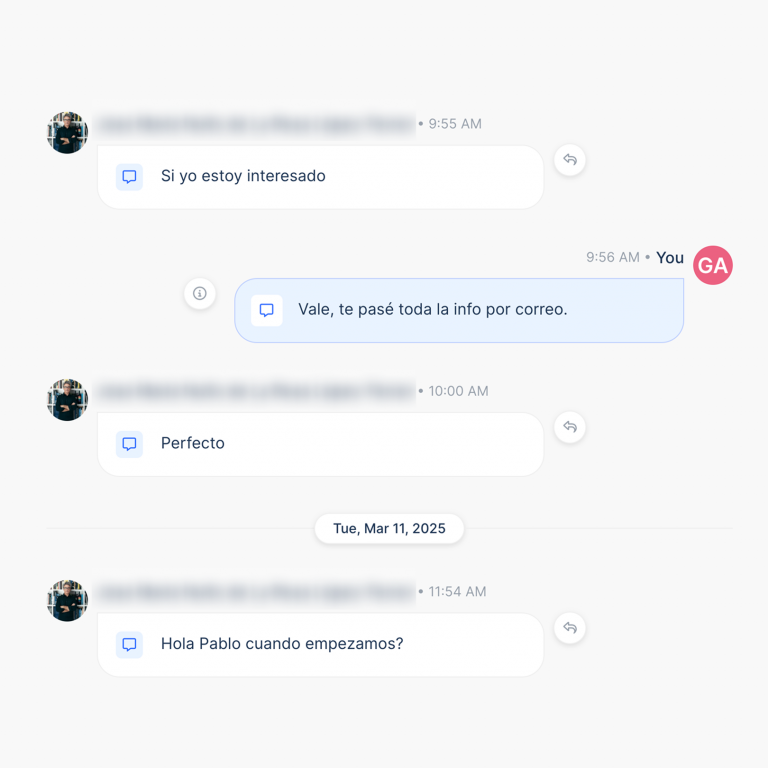Open sender's profile photo at 11:54 AM

point(67,601)
